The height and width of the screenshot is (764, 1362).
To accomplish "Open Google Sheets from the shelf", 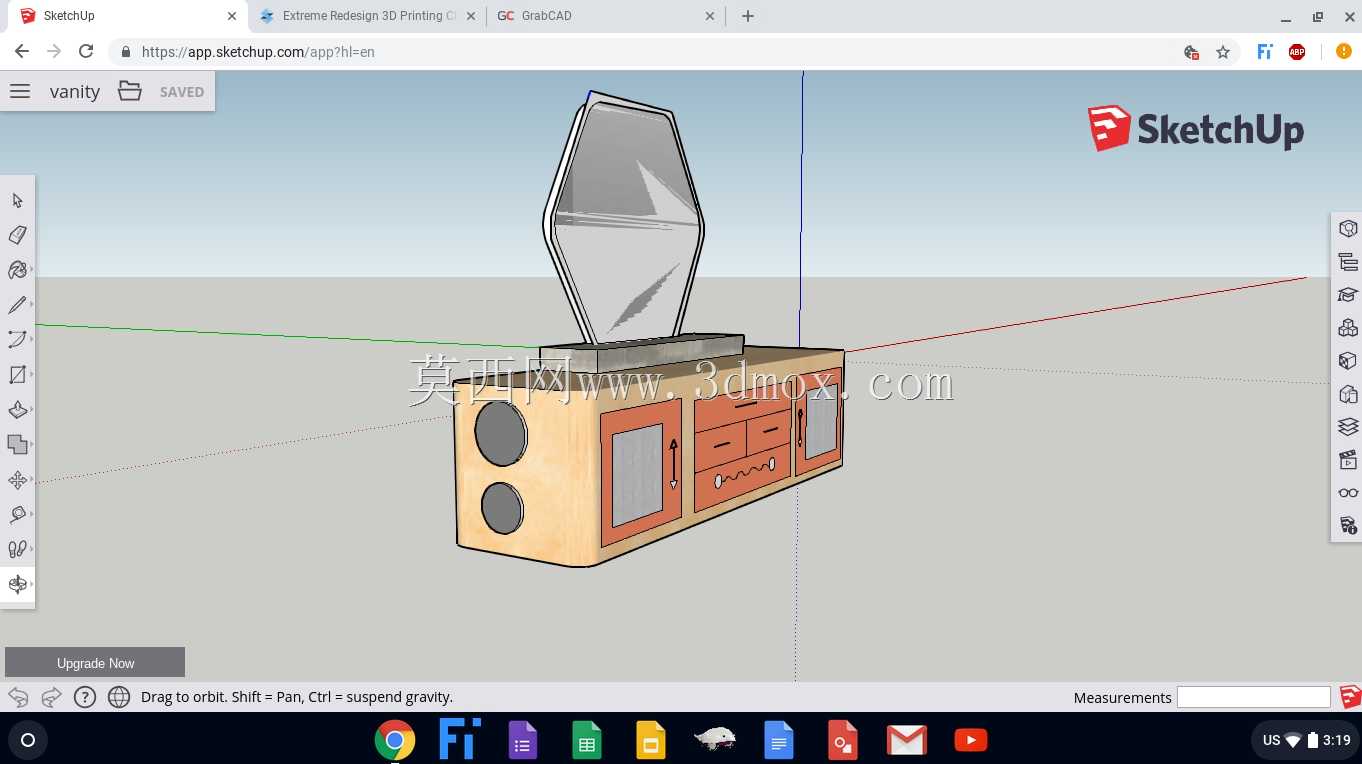I will point(587,740).
